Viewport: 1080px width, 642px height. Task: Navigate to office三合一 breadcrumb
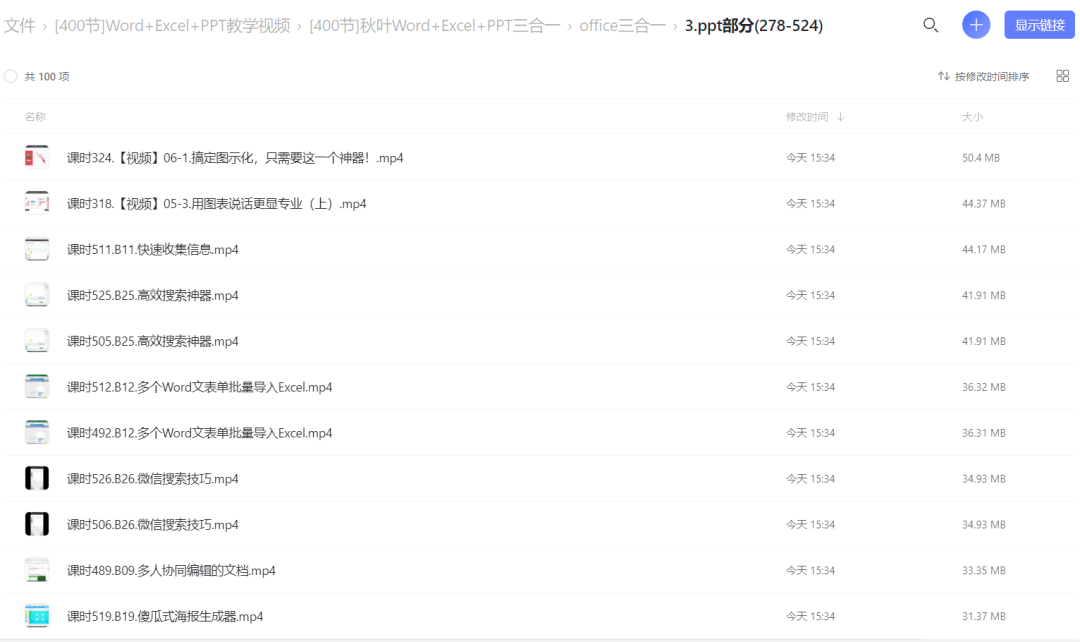(x=622, y=25)
